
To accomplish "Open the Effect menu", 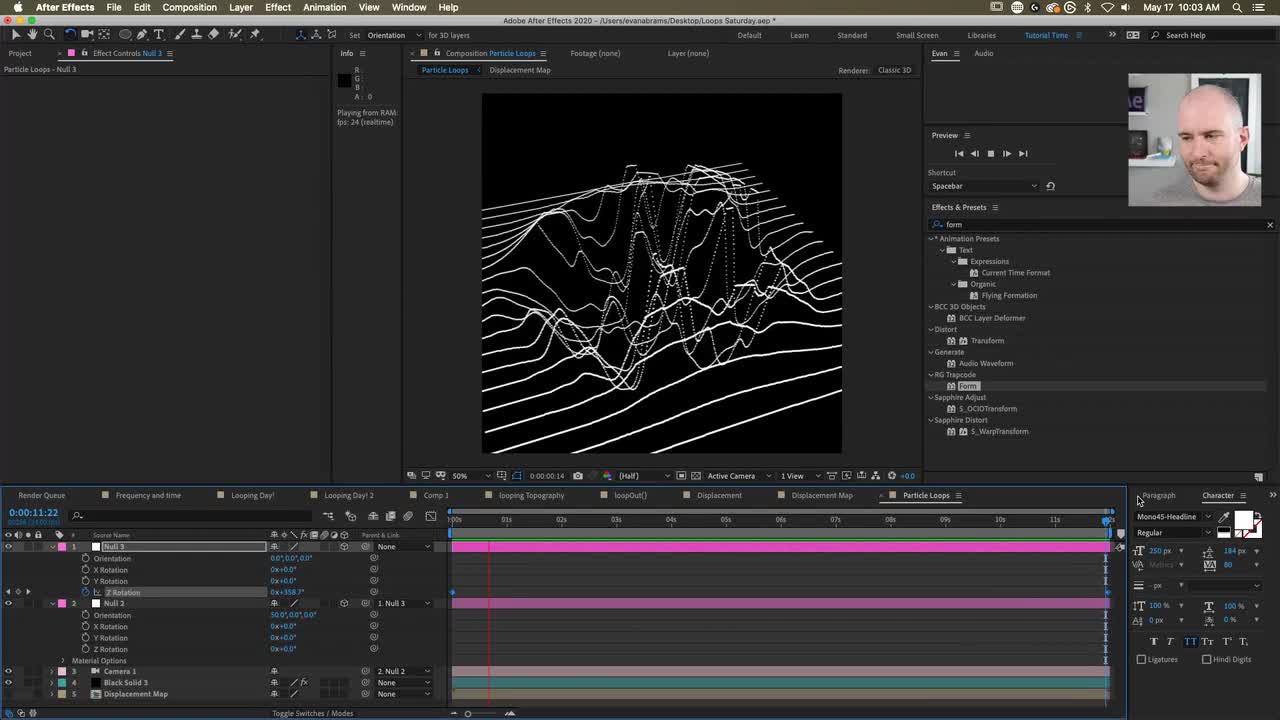I will (x=278, y=7).
